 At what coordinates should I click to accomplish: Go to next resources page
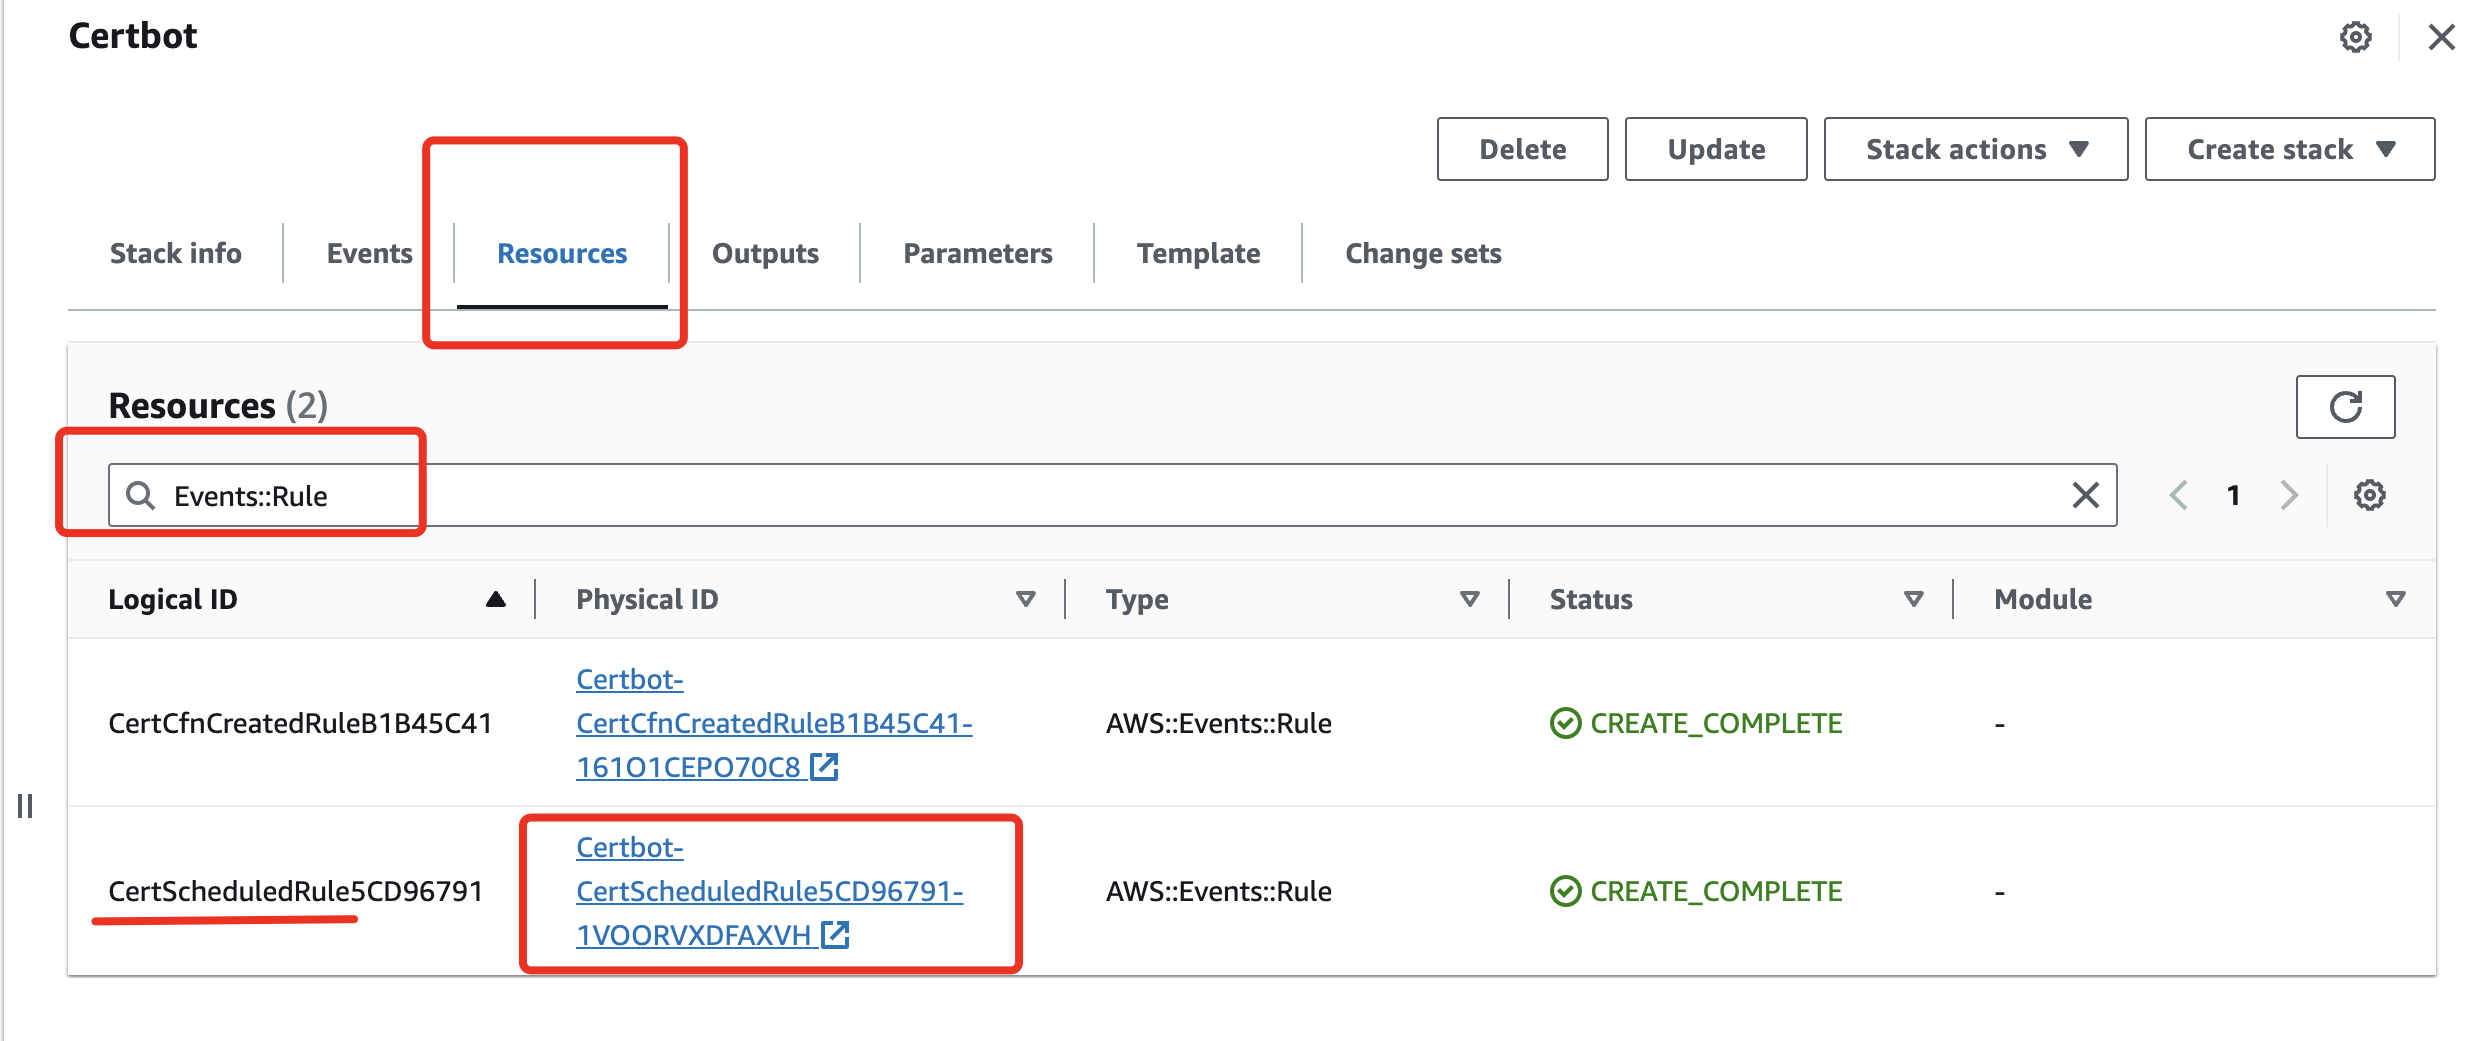coord(2289,495)
